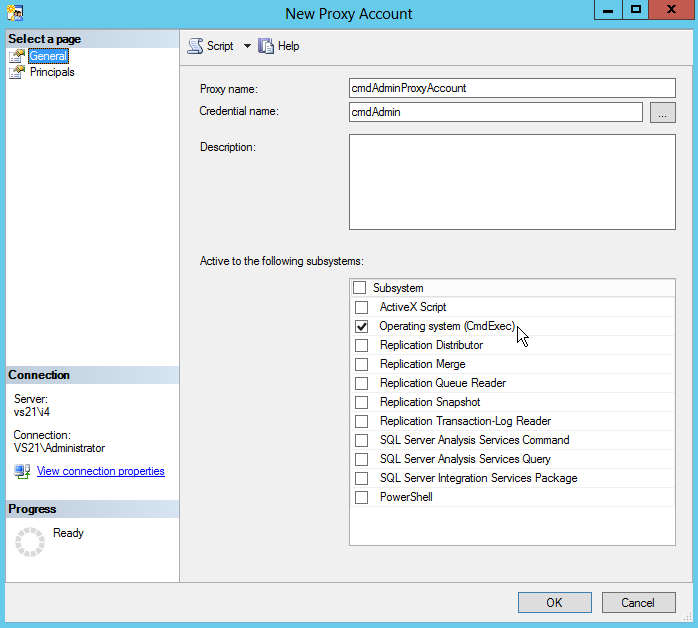
Task: Maximize the New Proxy Account window
Action: (x=636, y=10)
